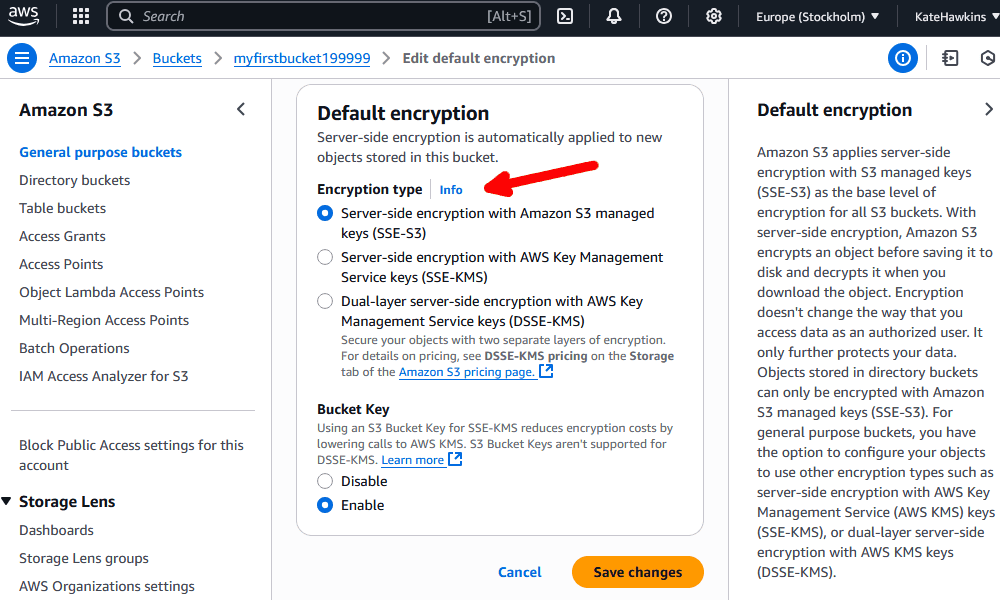The width and height of the screenshot is (1000, 600).
Task: Select SSE-S3 encryption radio button
Action: 325,213
